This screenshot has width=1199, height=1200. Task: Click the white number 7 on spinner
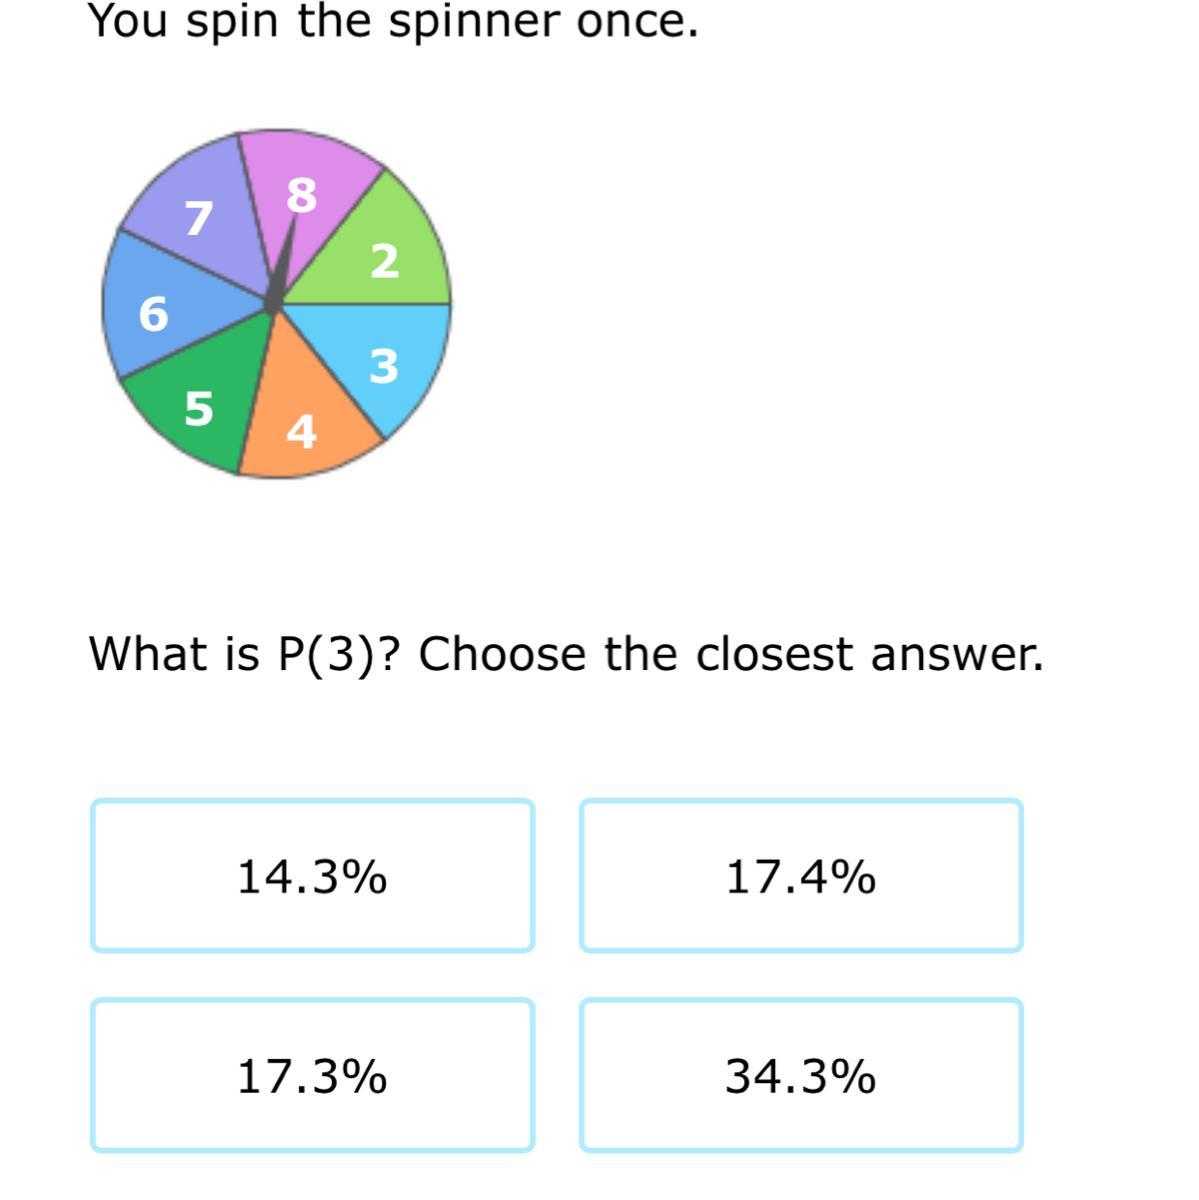200,218
